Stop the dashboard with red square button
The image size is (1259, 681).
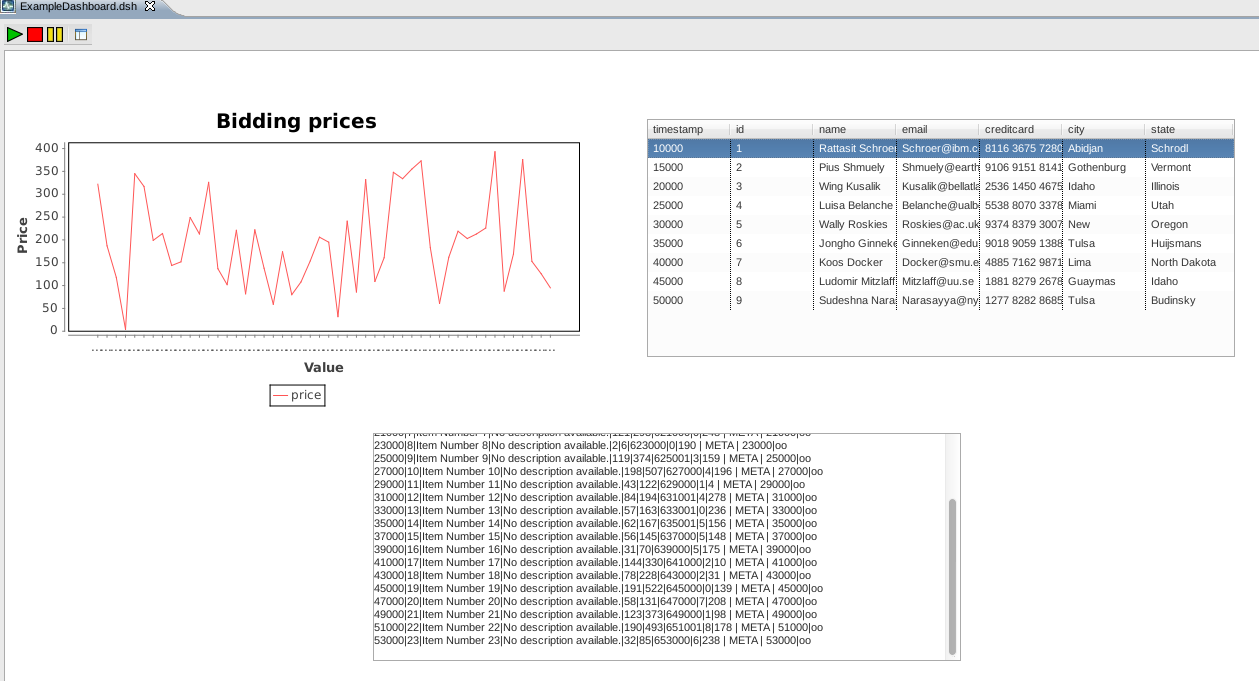(35, 35)
